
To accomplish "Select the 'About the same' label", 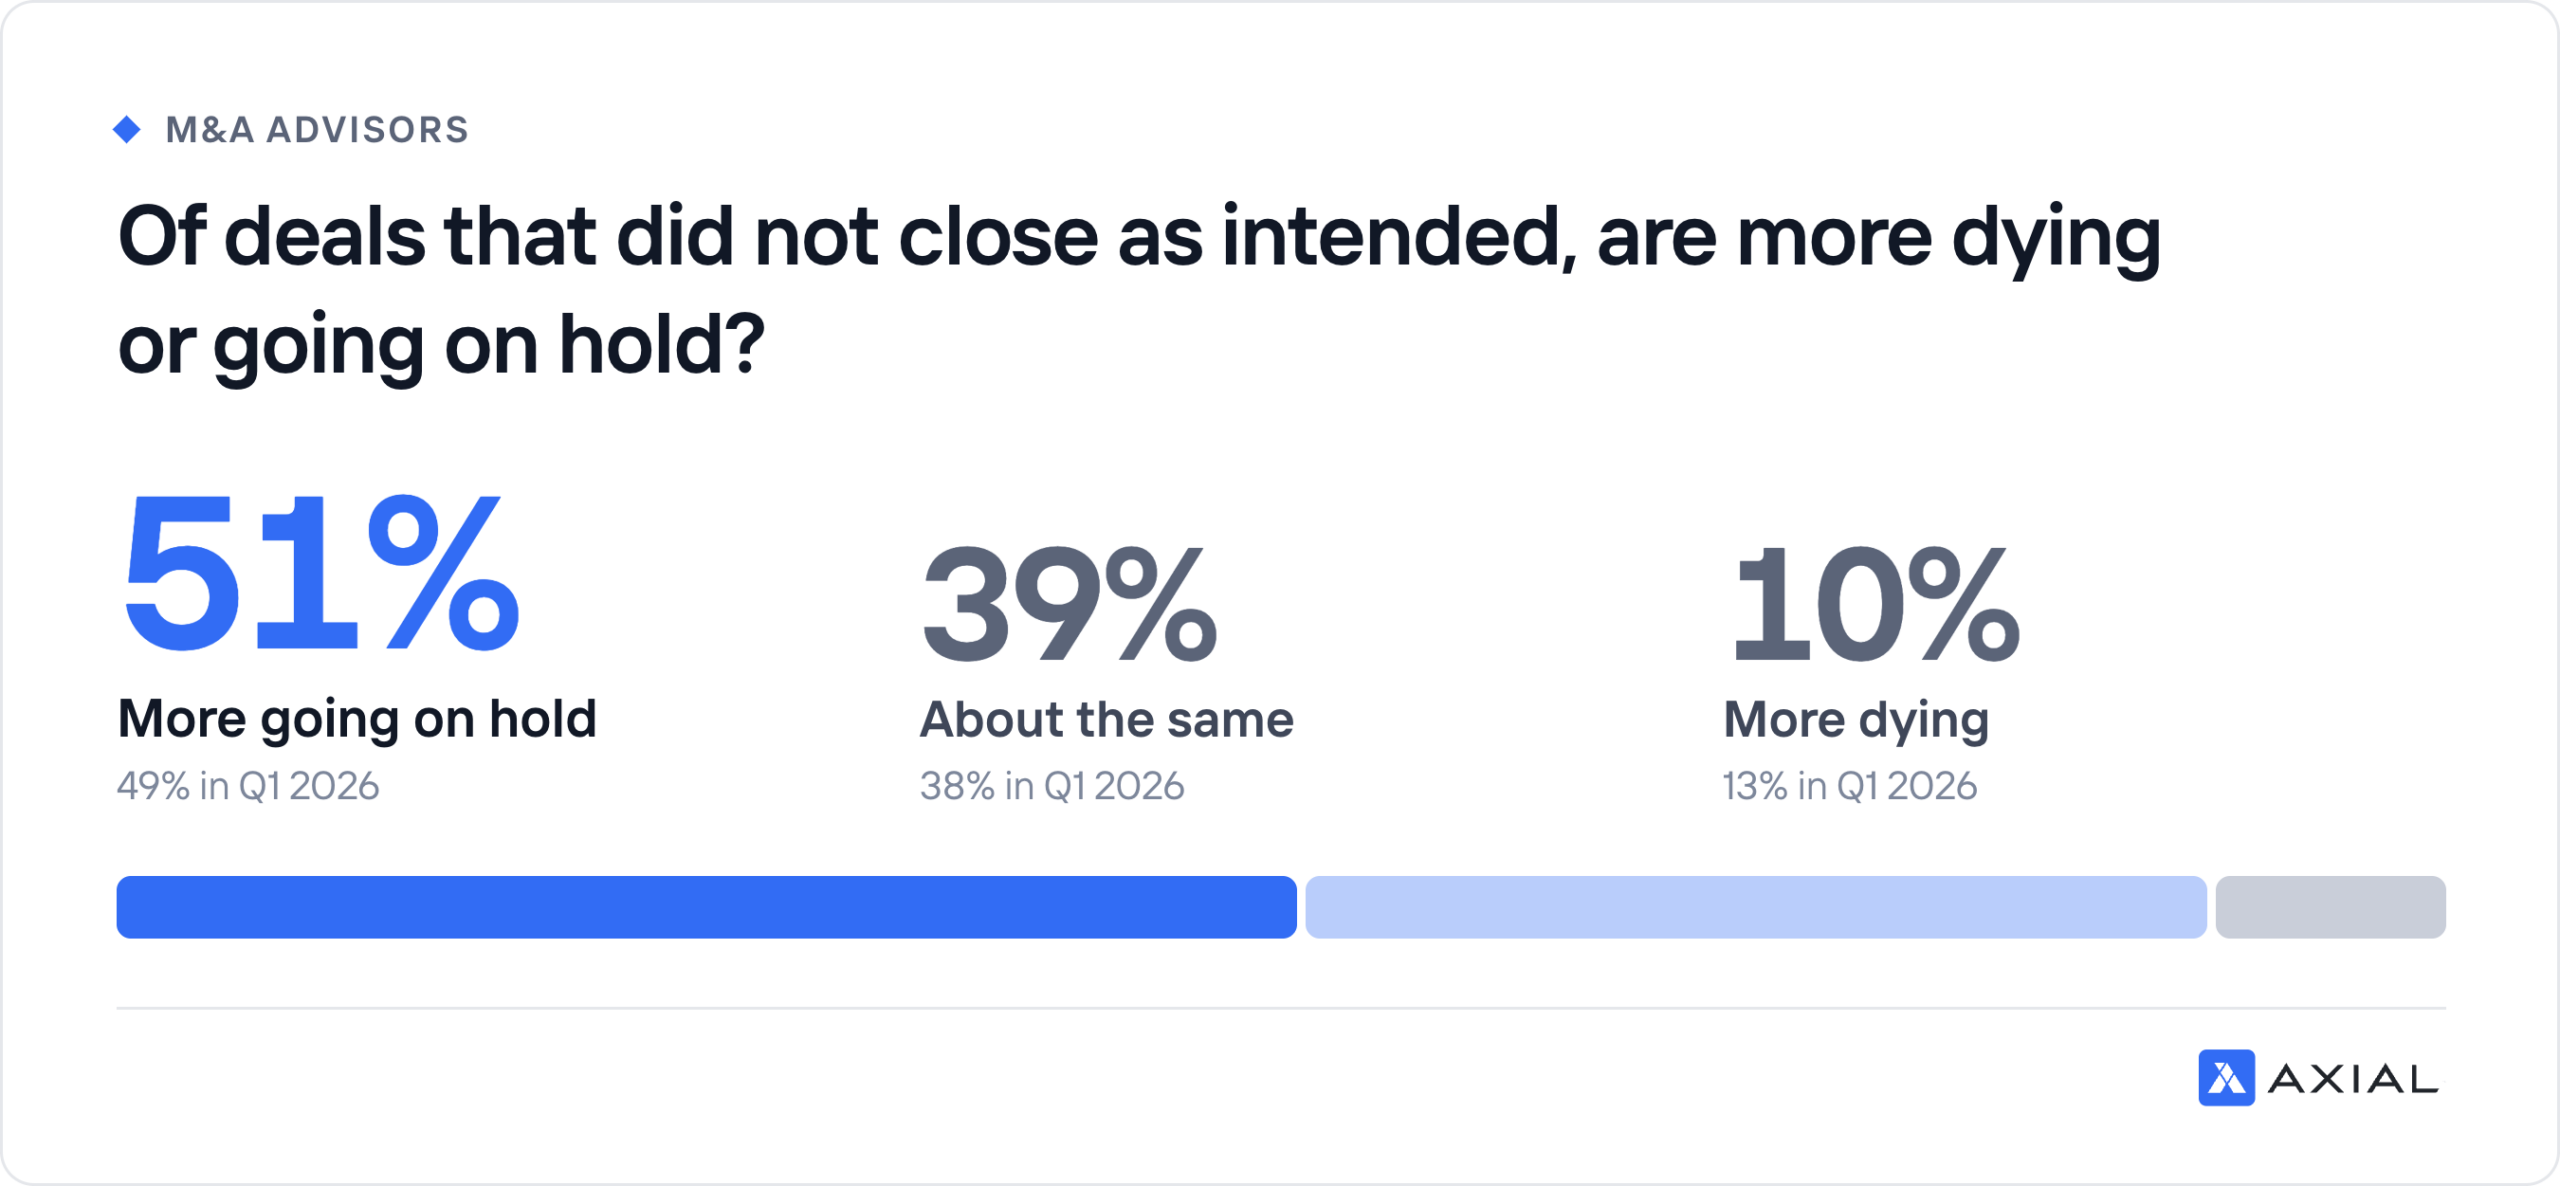I will 1107,720.
